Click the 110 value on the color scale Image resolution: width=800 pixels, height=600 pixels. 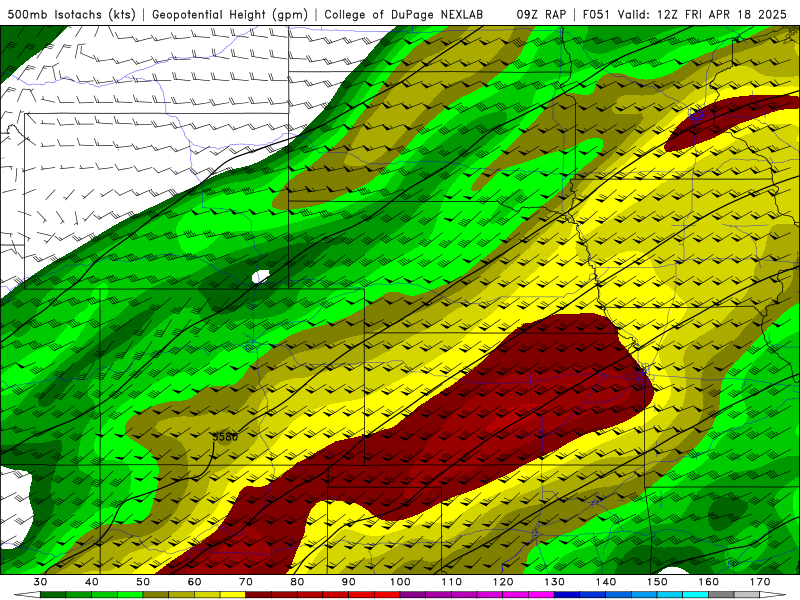pyautogui.click(x=452, y=582)
